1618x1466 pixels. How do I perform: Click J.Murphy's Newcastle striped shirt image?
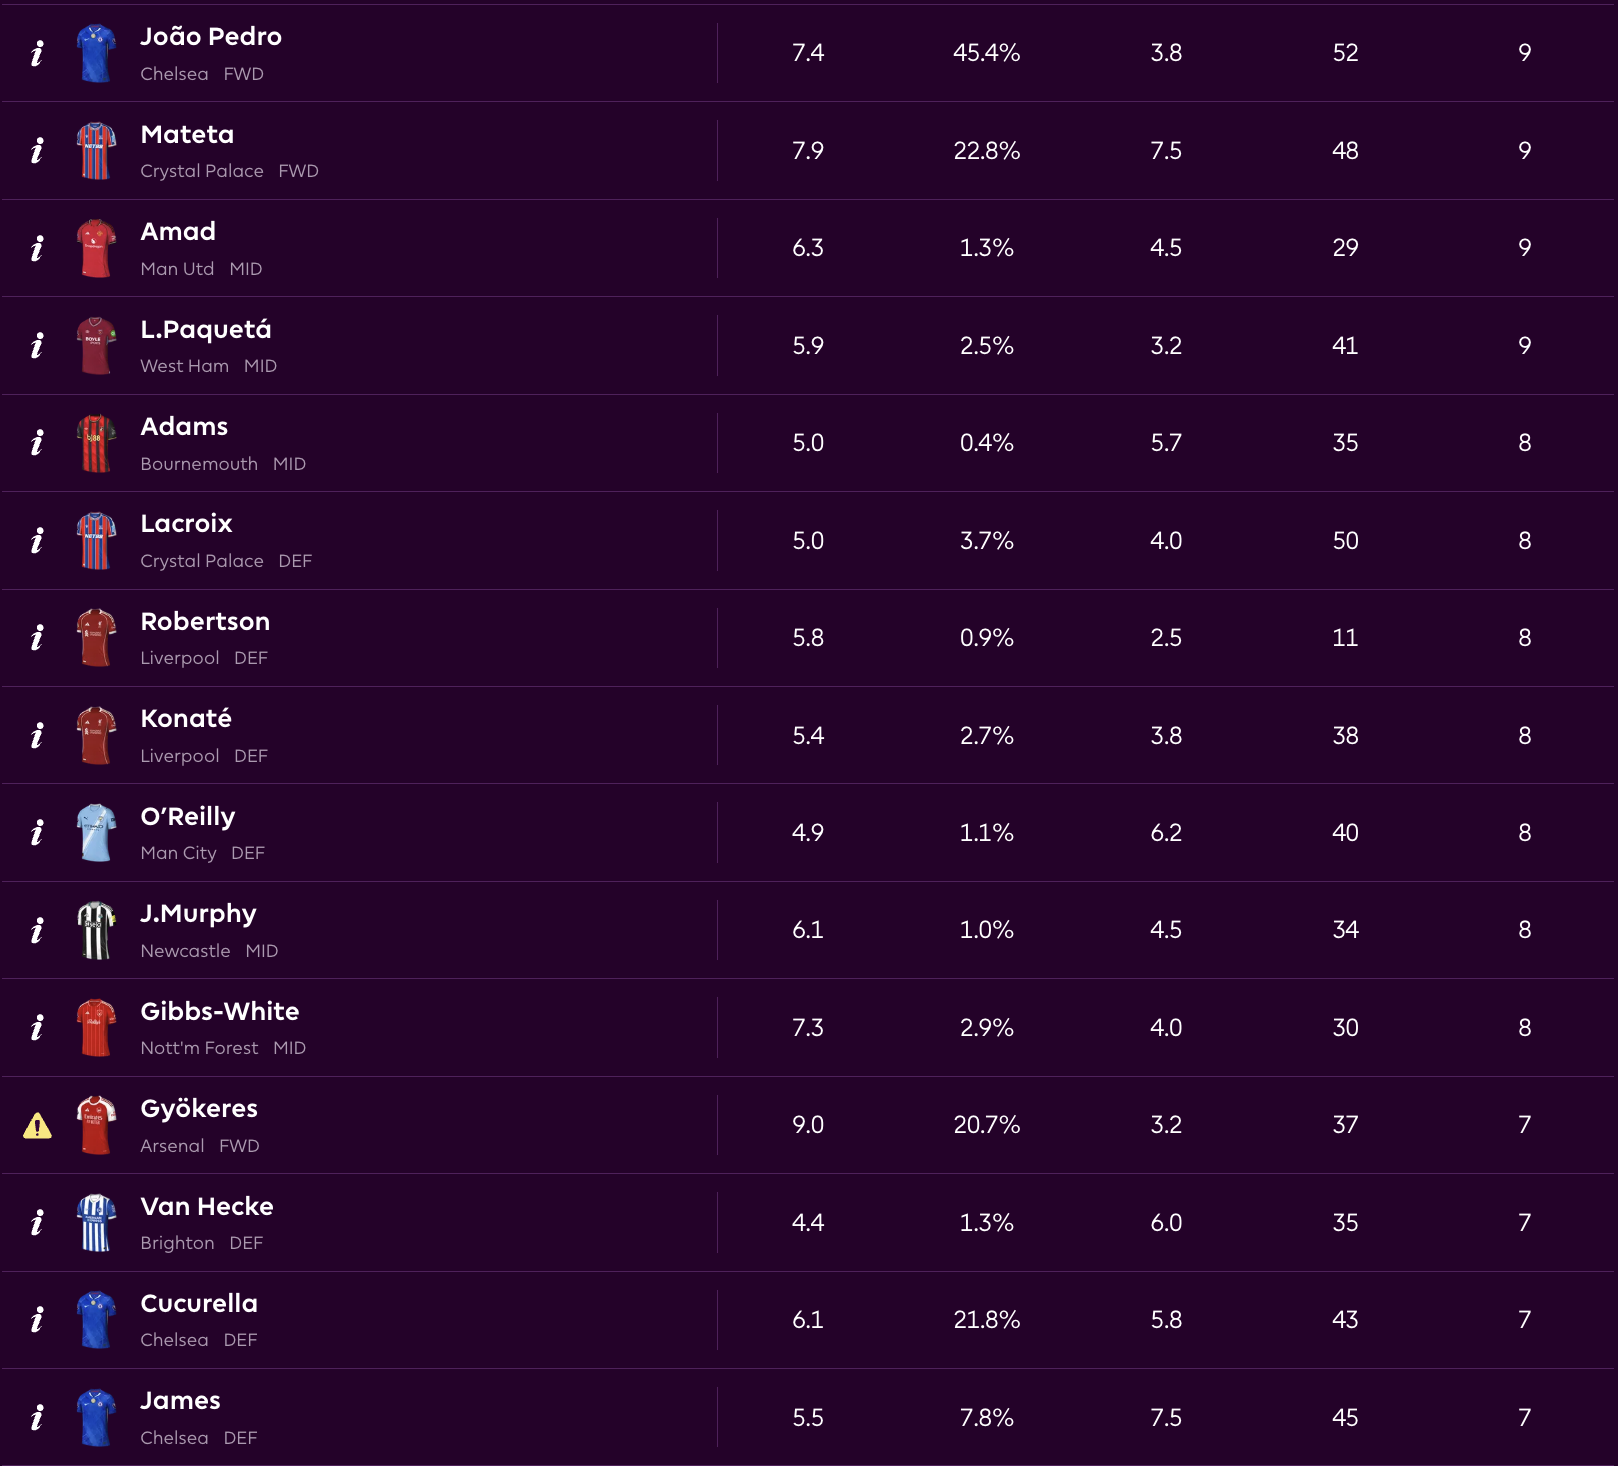(96, 930)
